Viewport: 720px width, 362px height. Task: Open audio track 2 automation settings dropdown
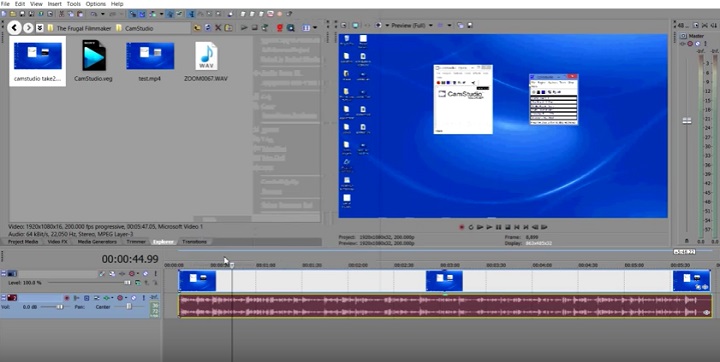pos(126,298)
